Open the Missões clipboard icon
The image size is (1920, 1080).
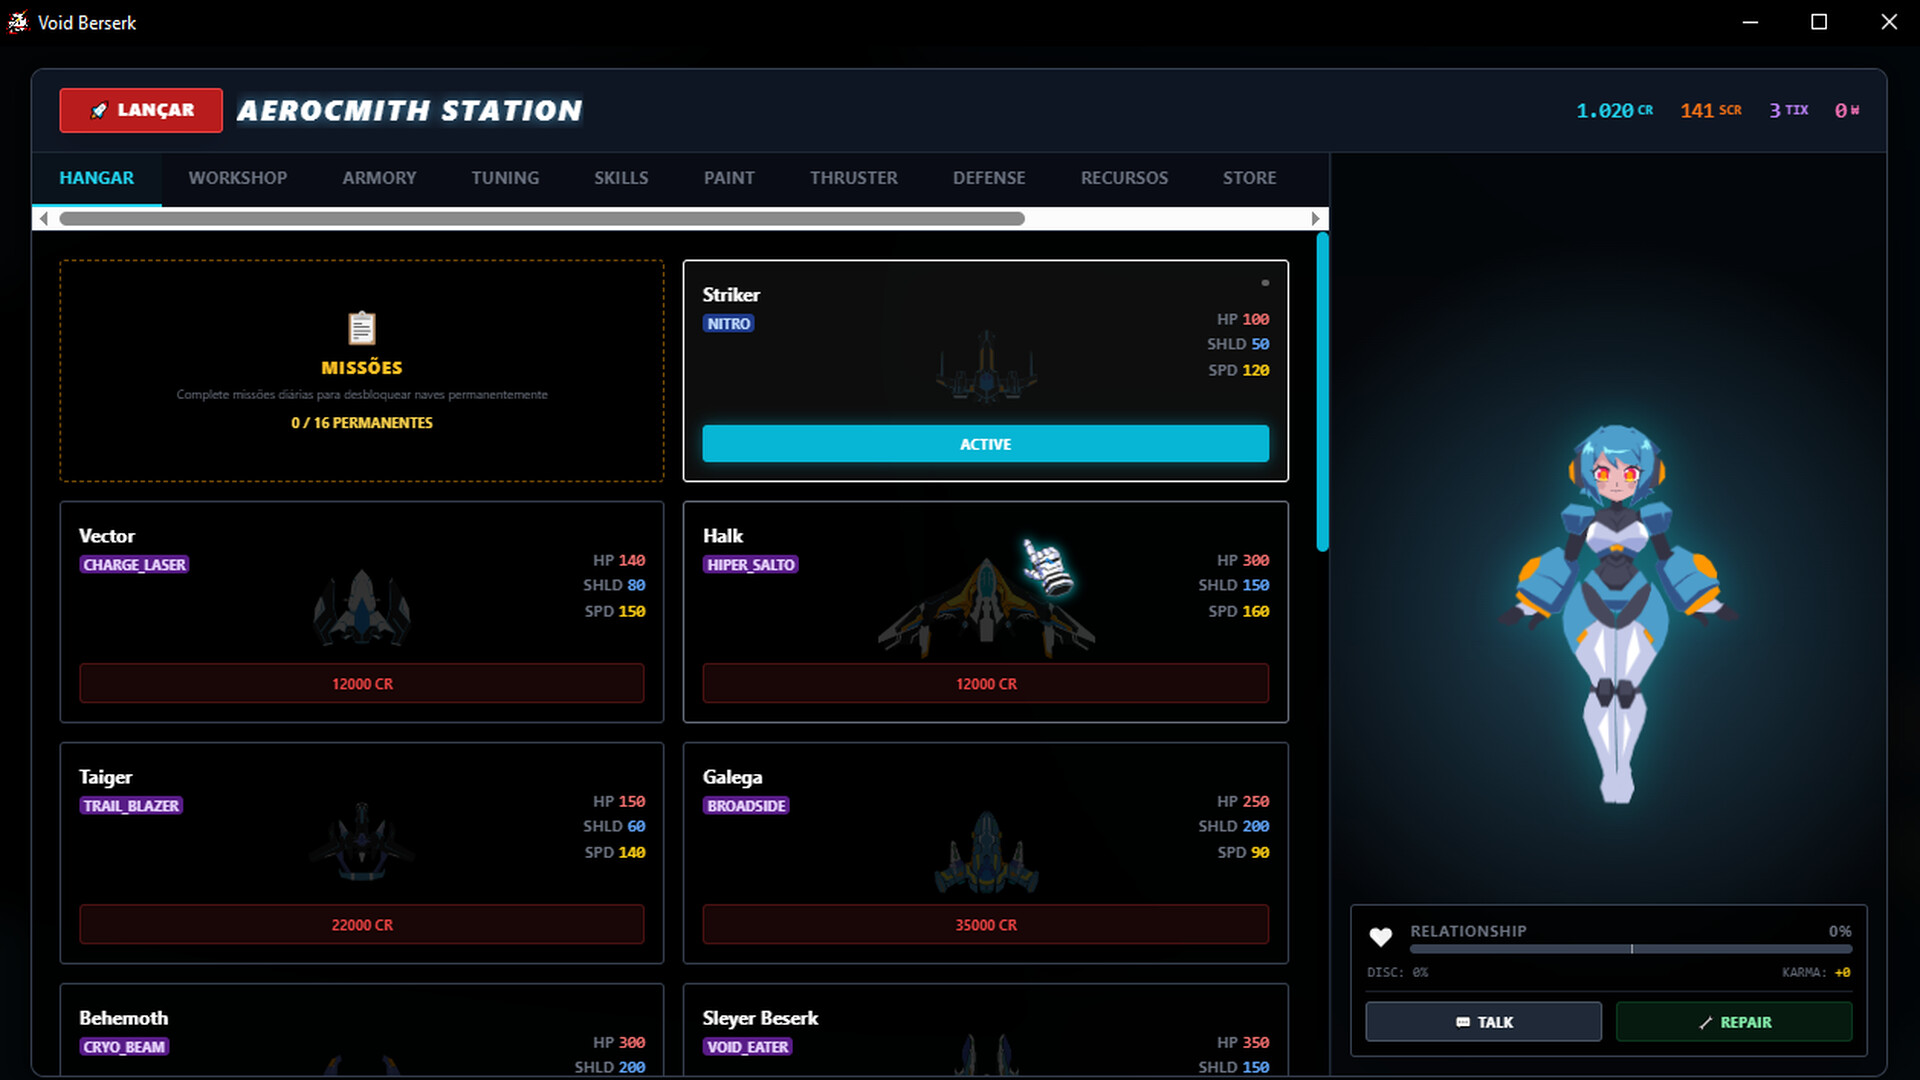pyautogui.click(x=362, y=328)
